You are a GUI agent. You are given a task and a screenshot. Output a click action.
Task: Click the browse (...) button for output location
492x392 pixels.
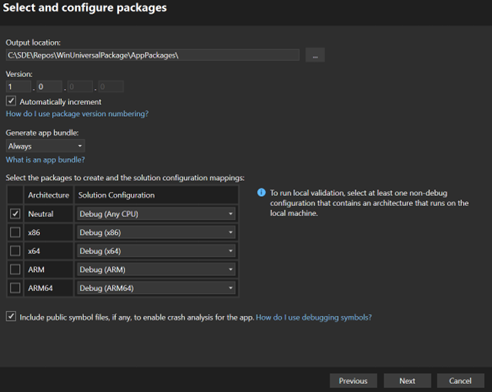point(315,55)
